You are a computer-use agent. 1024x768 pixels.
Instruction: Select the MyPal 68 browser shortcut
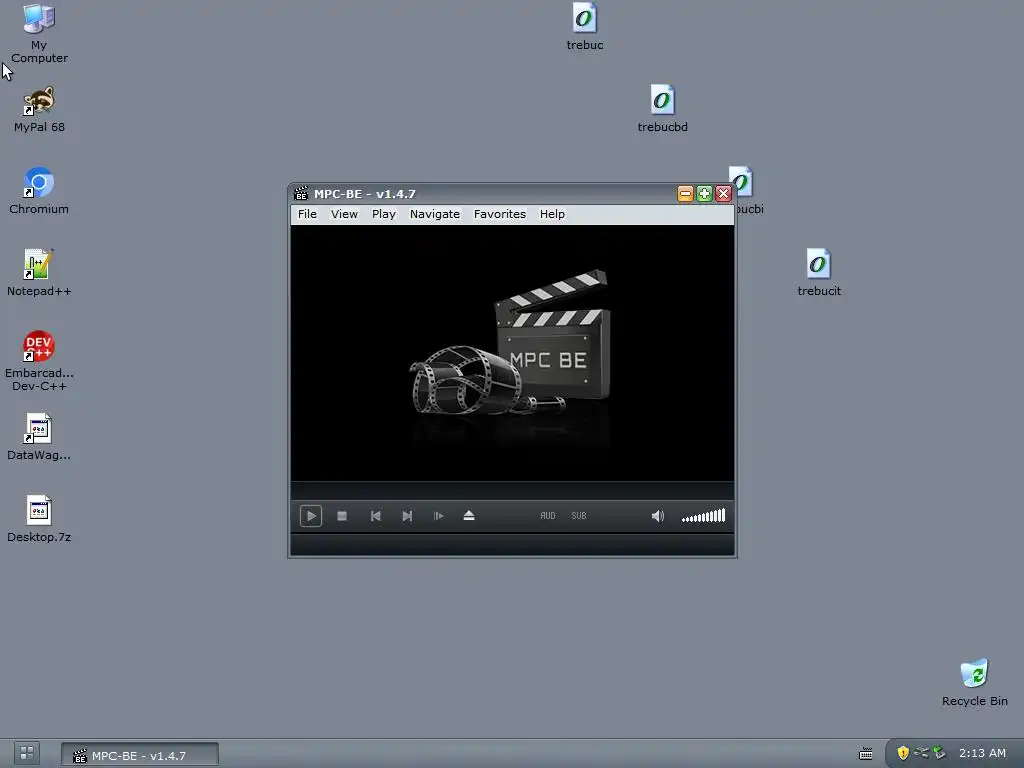[x=39, y=109]
